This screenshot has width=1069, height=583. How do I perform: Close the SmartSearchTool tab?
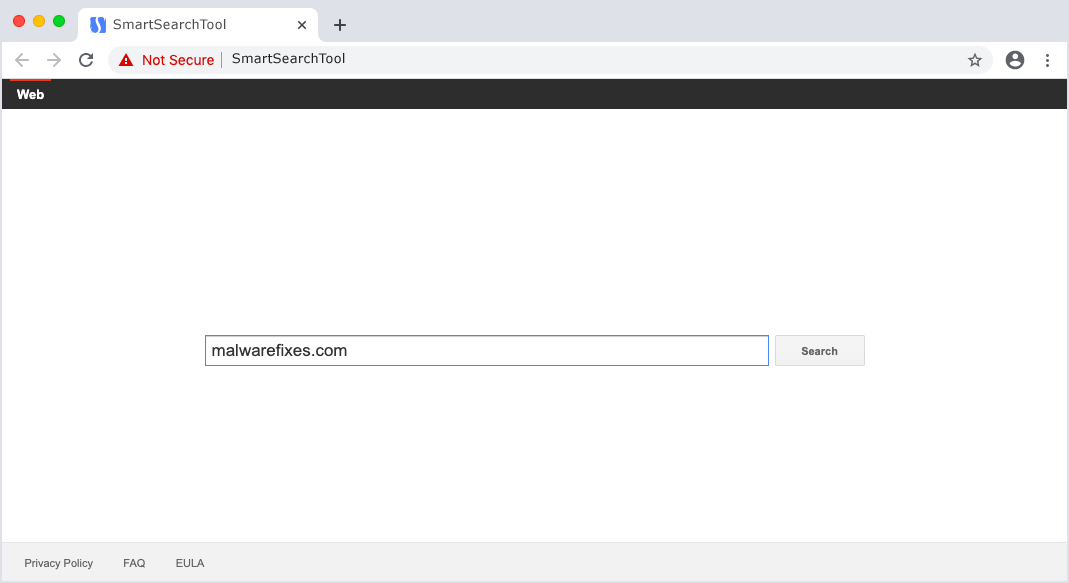click(x=302, y=25)
